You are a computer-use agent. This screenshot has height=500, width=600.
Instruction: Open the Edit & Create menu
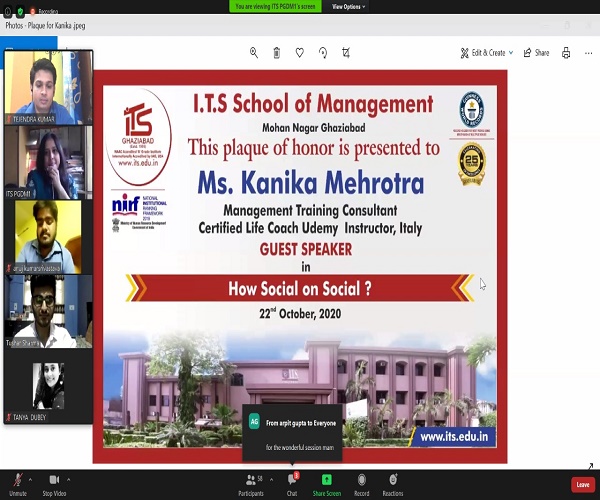pos(487,53)
